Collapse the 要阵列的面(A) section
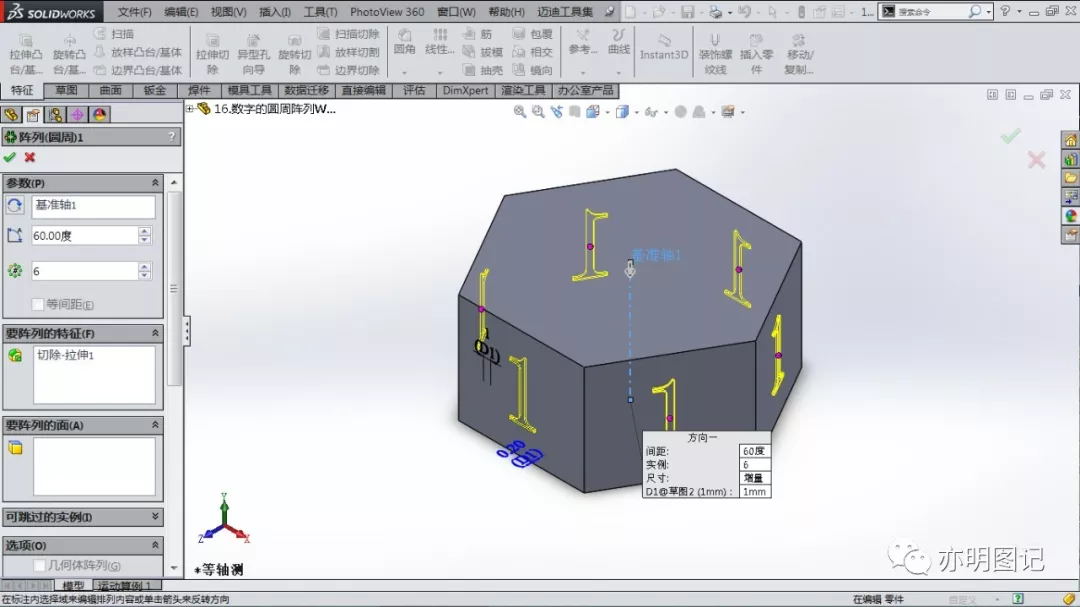 coord(155,425)
